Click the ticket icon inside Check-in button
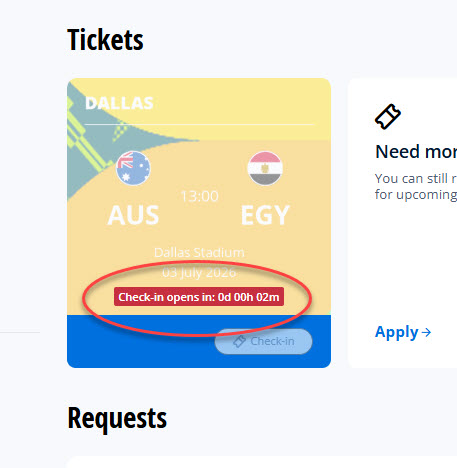The width and height of the screenshot is (457, 468). coord(239,341)
